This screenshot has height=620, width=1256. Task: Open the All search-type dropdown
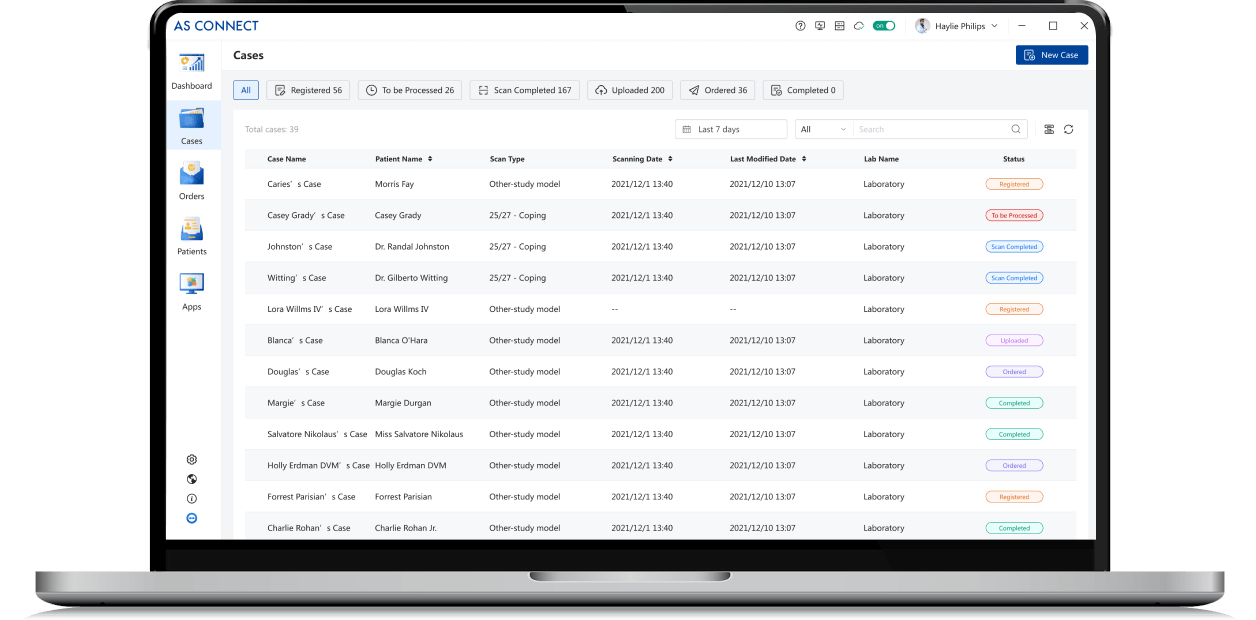(823, 129)
